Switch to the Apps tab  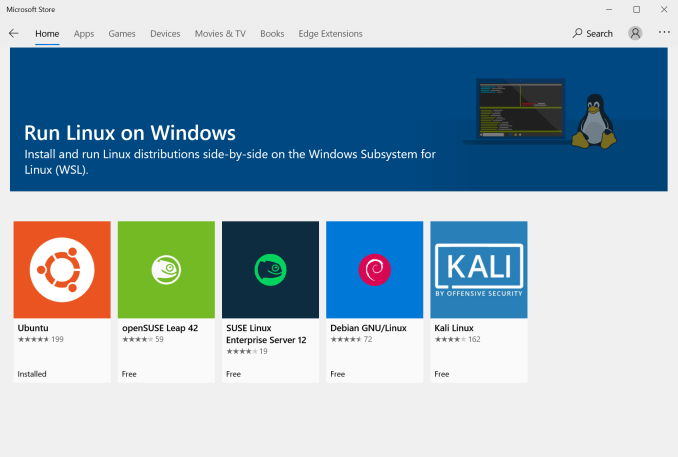click(84, 34)
